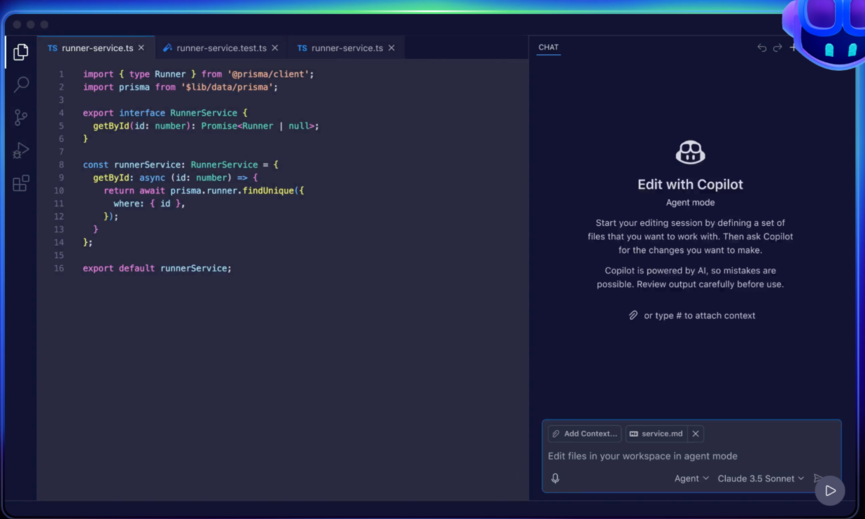865x519 pixels.
Task: Click 'RunnerService' in the interface declaration
Action: click(x=204, y=113)
